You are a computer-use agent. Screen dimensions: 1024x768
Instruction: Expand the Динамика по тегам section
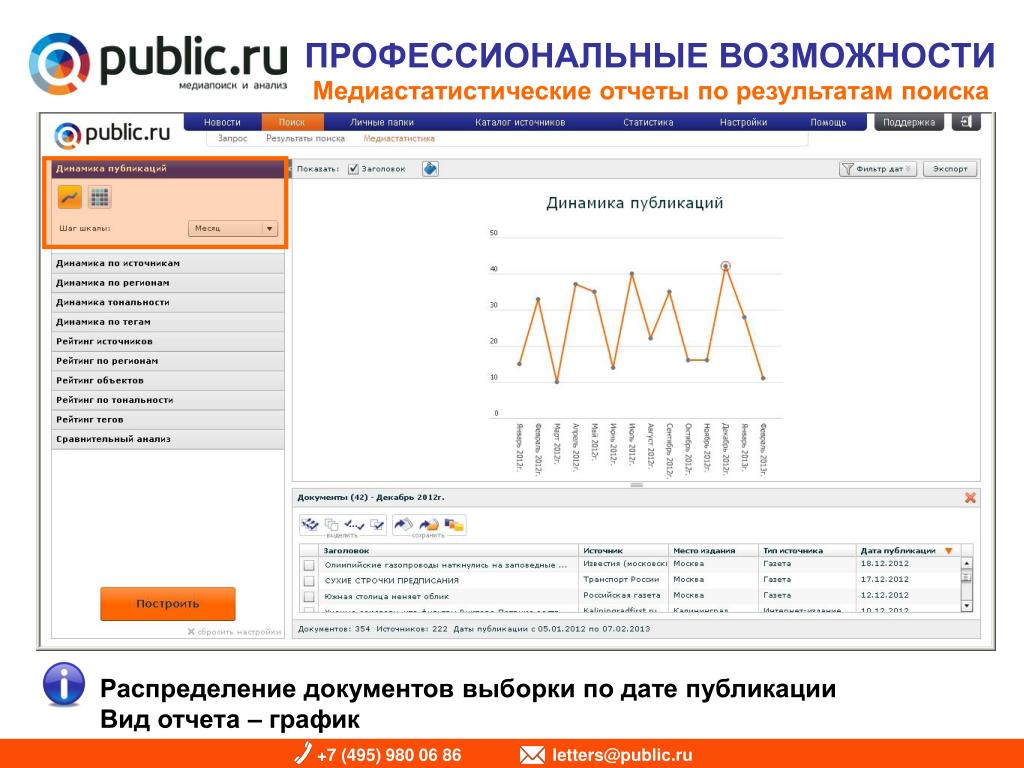click(168, 322)
